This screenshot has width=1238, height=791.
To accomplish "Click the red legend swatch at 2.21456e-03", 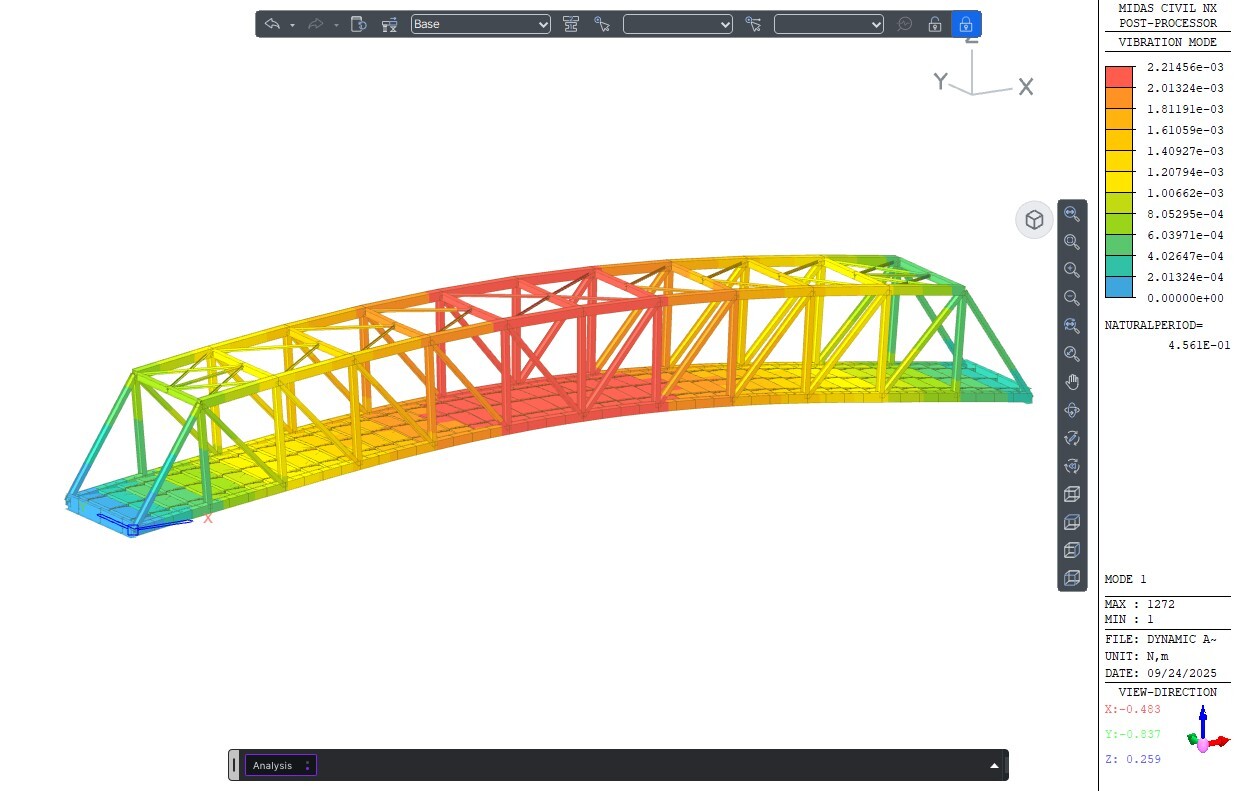I will click(x=1119, y=76).
